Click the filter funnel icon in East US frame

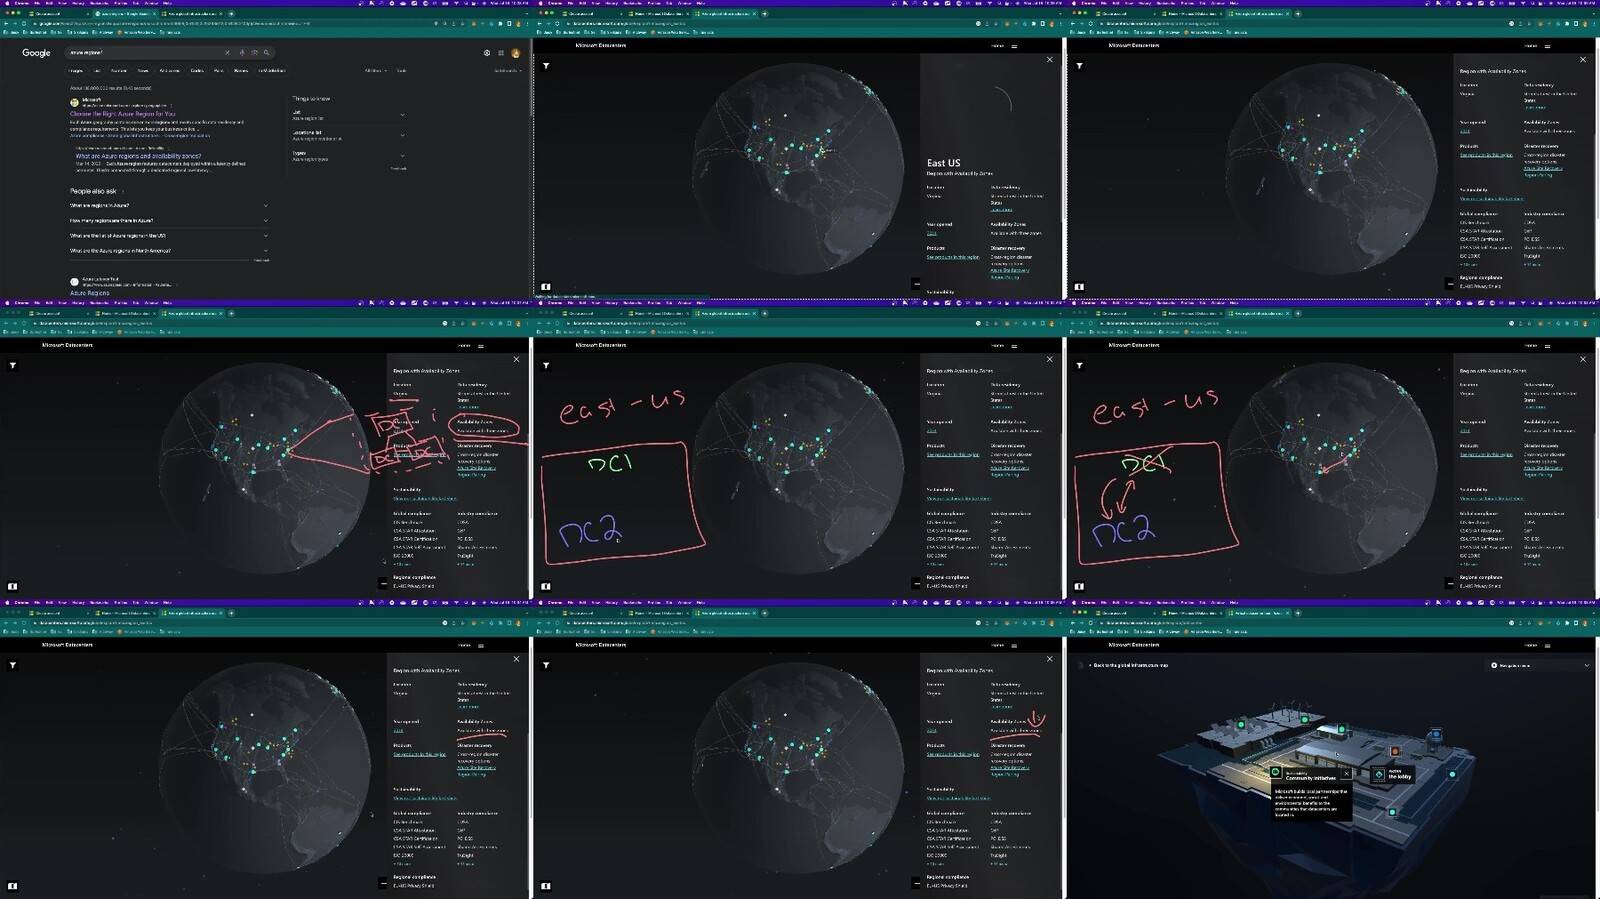[546, 66]
